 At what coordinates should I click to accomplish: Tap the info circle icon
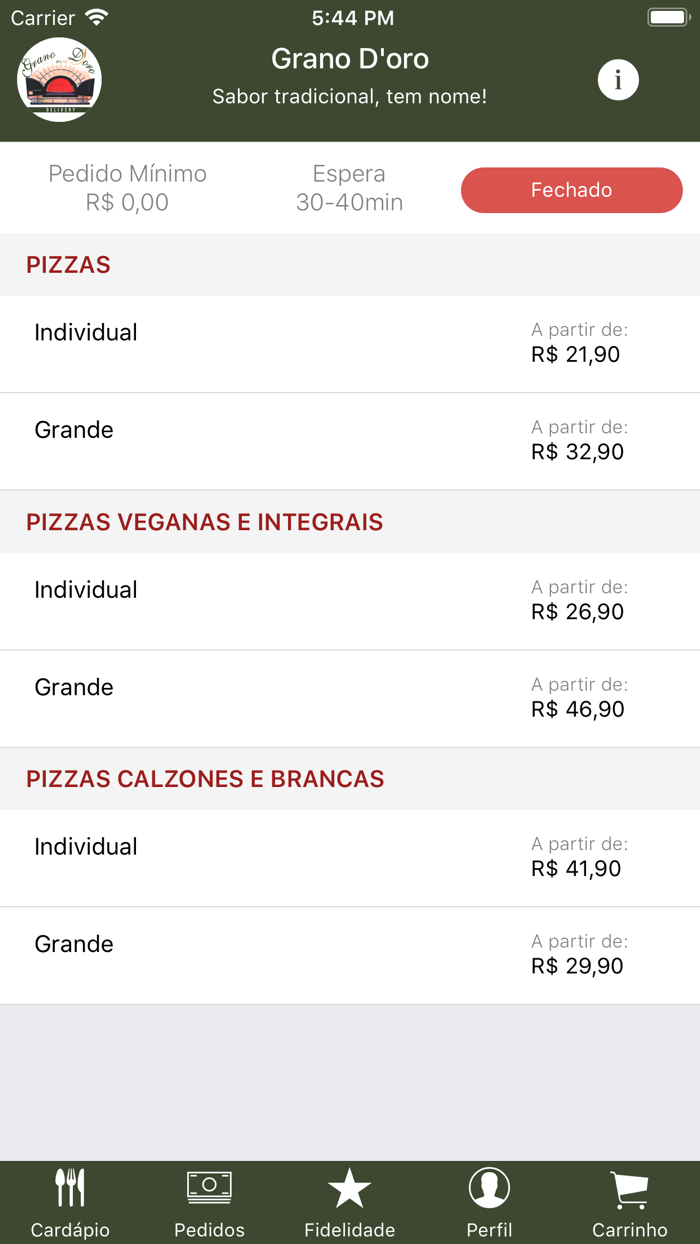coord(617,80)
